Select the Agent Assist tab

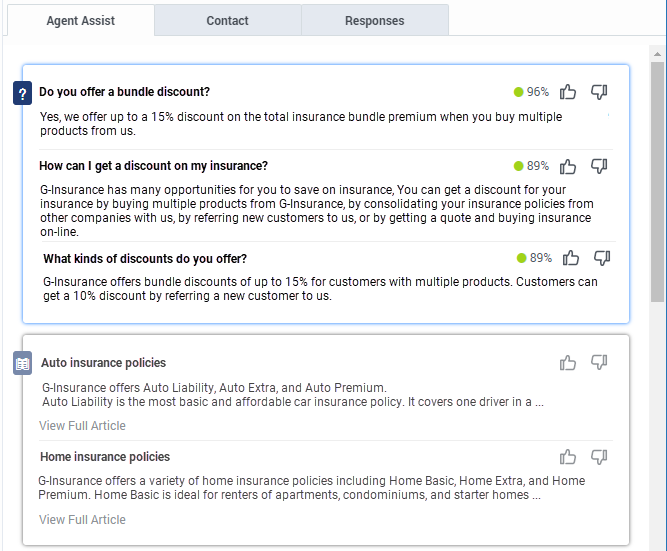(x=81, y=20)
